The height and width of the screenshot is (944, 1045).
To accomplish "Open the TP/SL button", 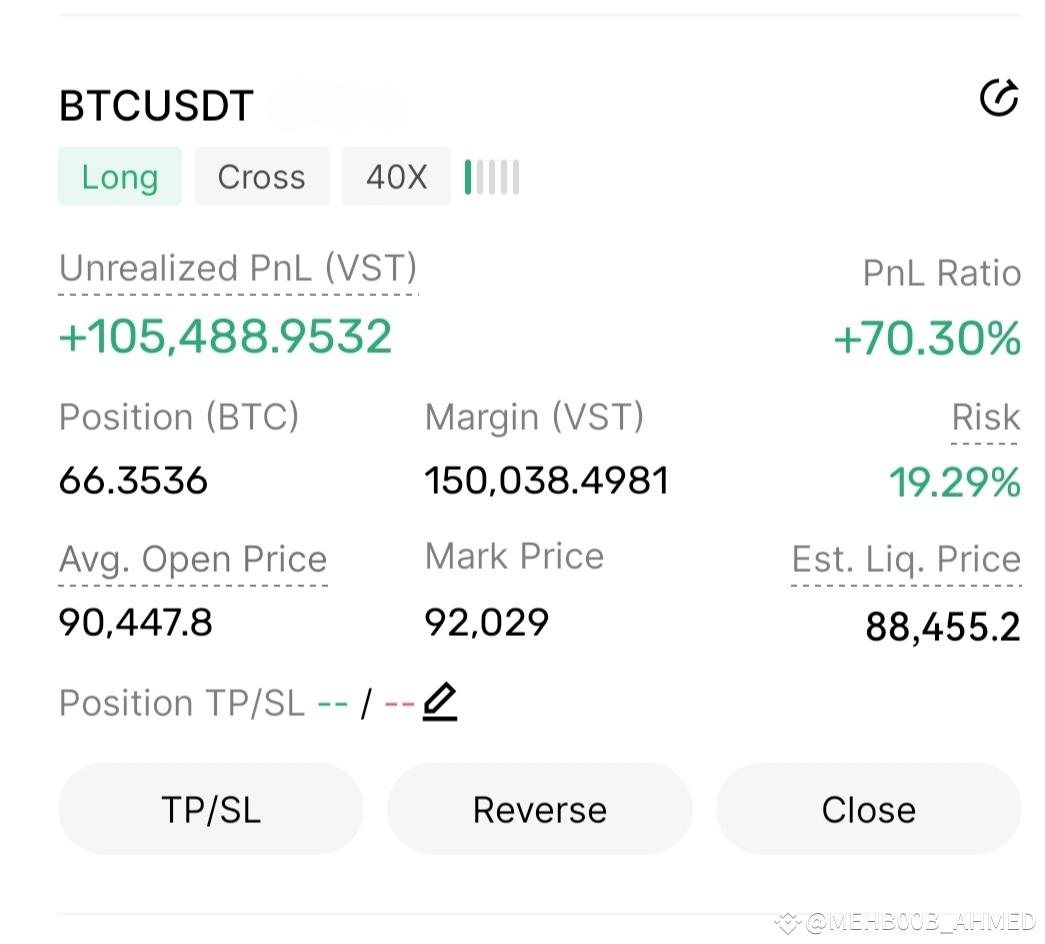I will 211,809.
